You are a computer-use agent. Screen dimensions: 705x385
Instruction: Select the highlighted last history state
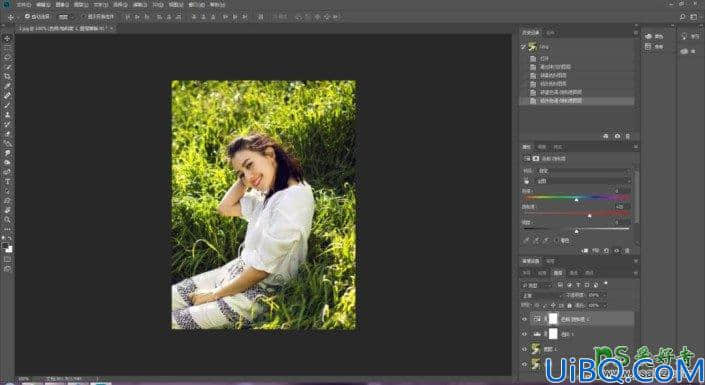577,101
